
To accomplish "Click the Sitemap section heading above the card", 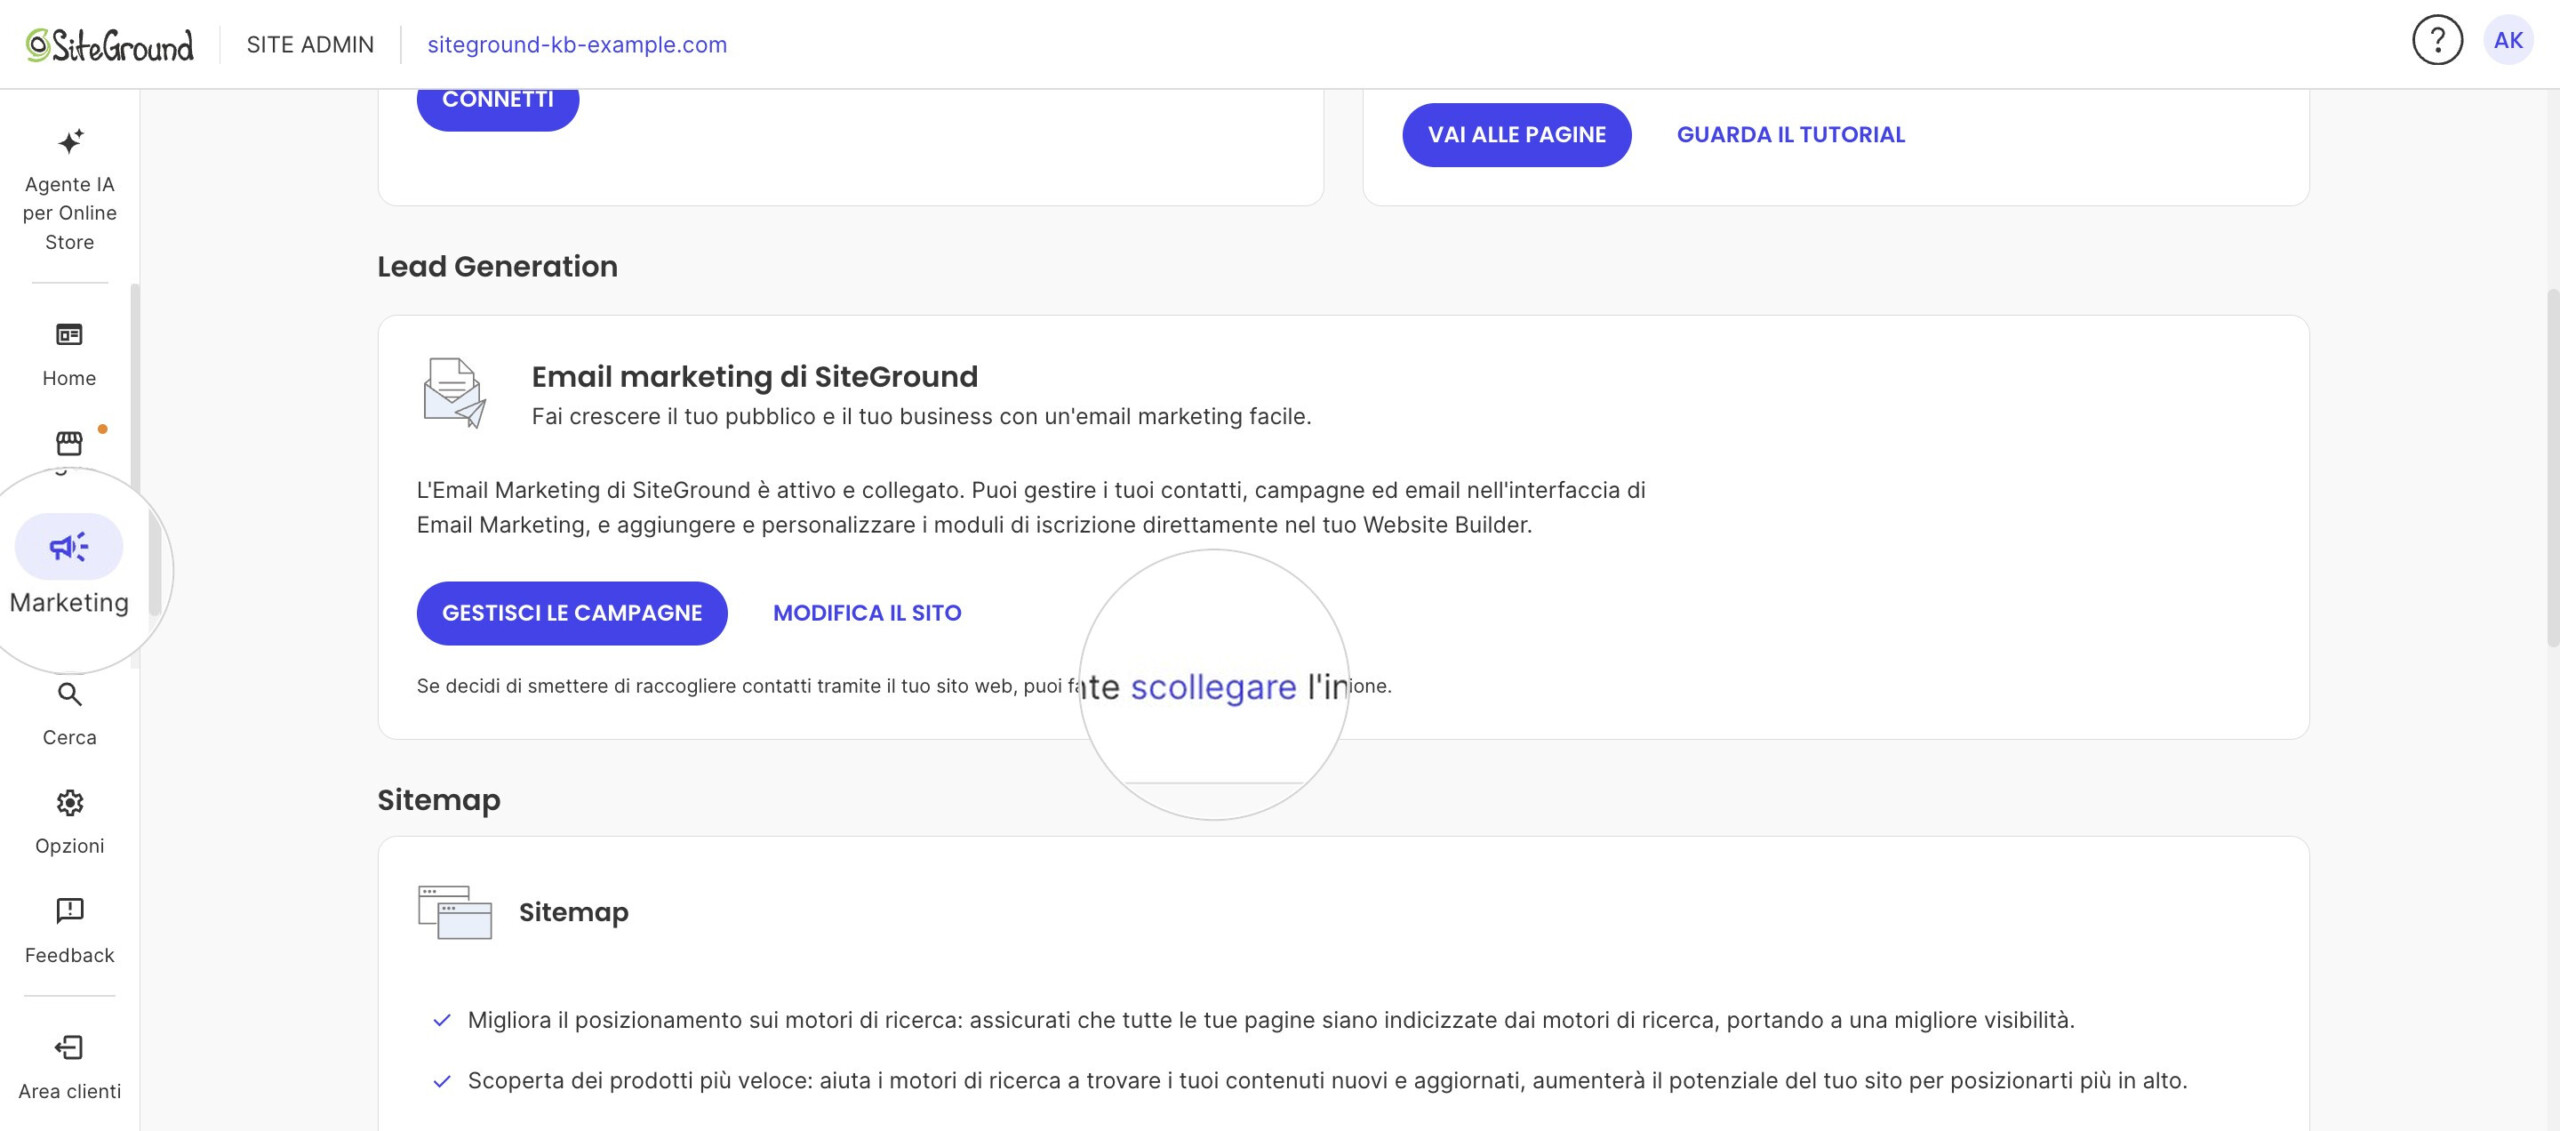I will (439, 800).
